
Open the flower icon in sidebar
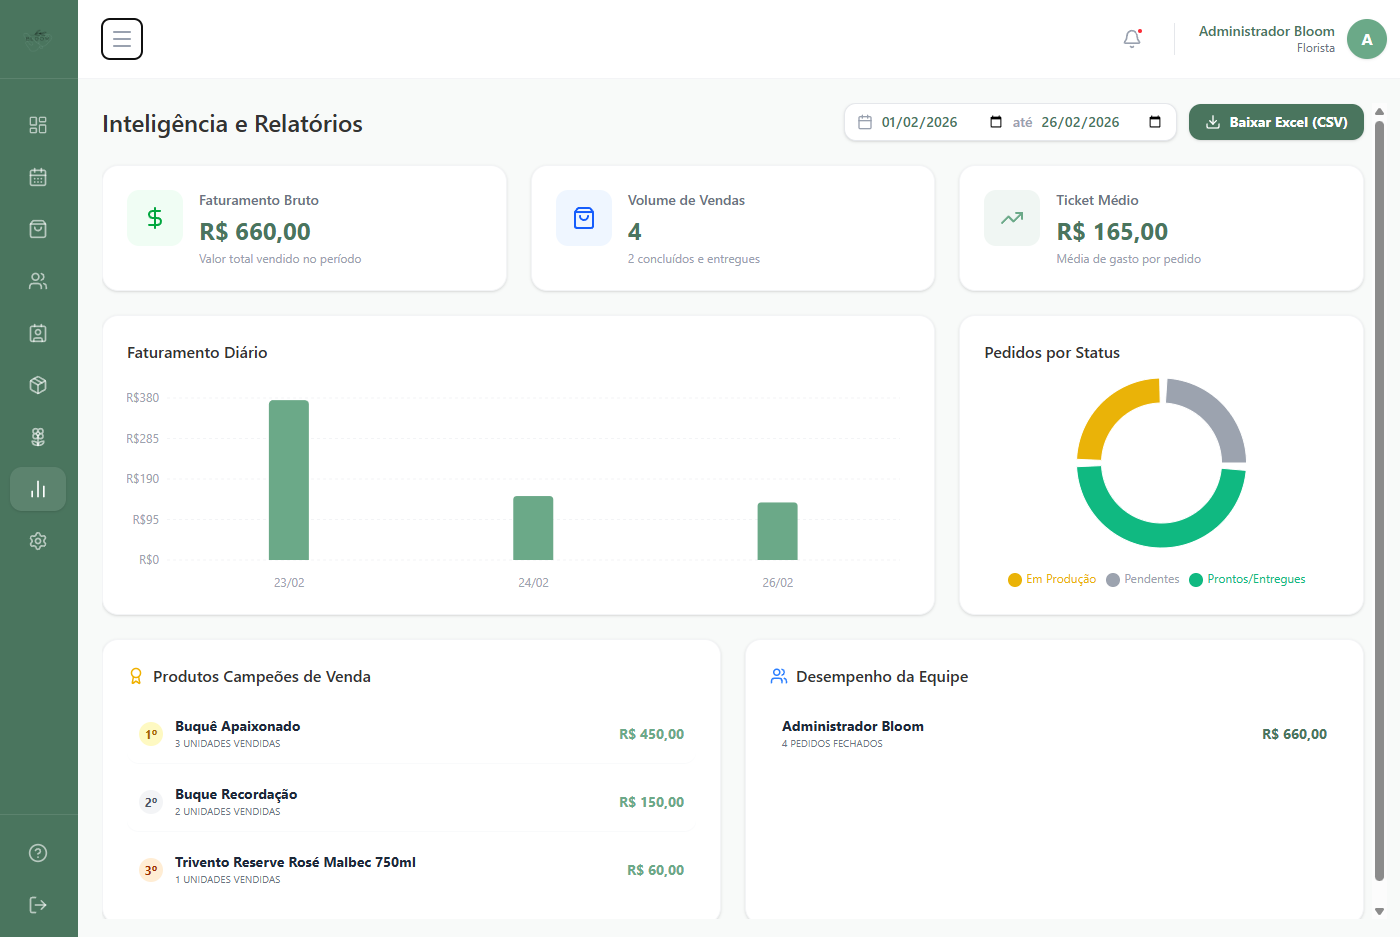(38, 437)
